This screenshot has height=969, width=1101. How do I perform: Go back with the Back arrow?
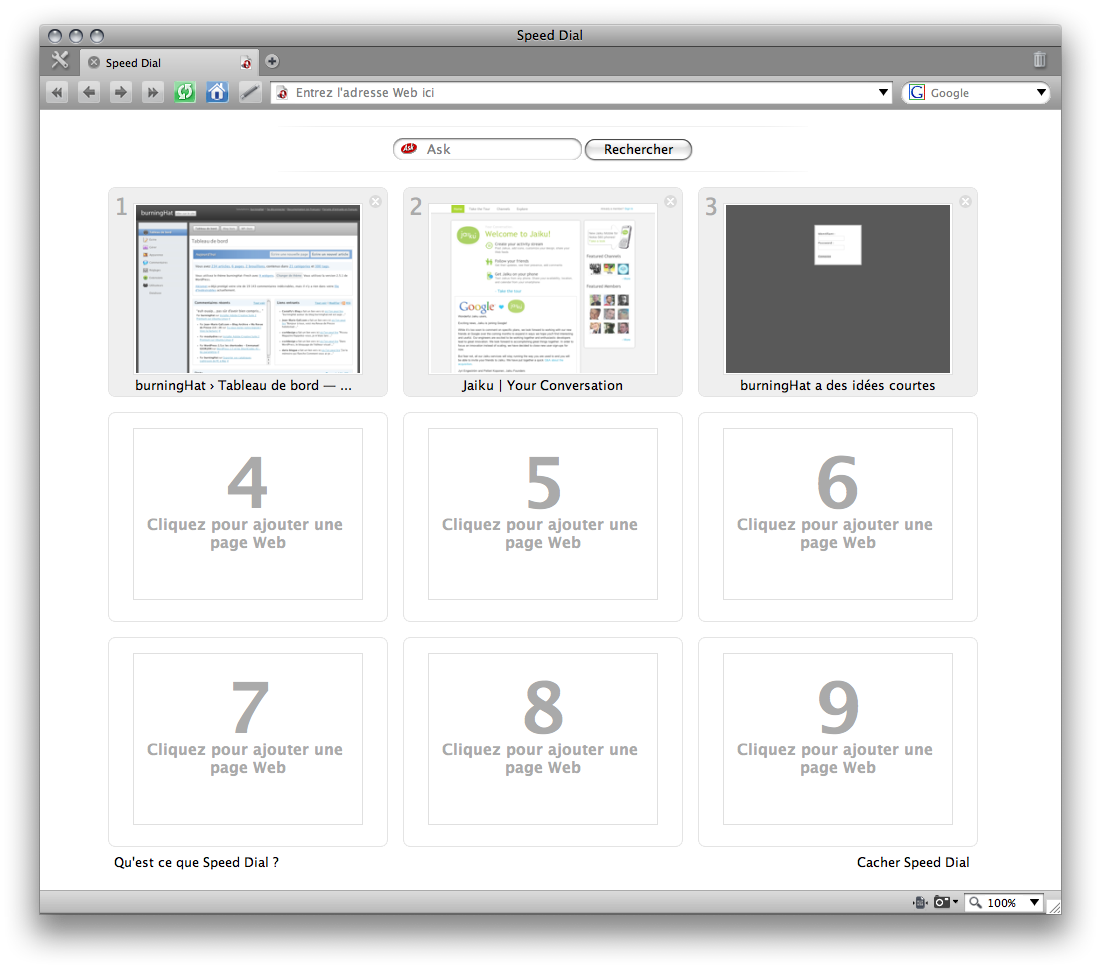point(89,92)
